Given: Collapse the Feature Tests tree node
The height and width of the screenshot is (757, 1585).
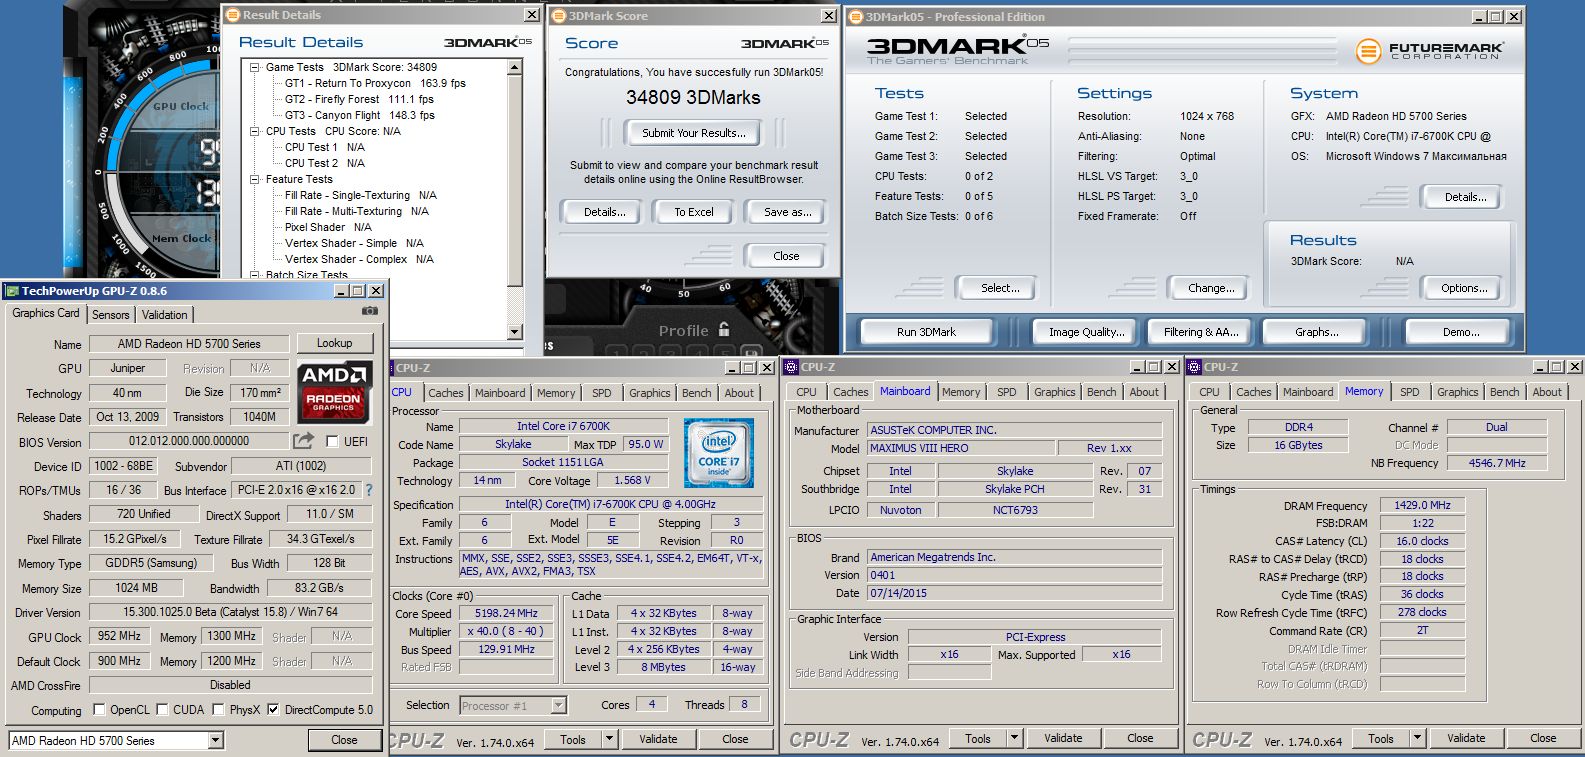Looking at the screenshot, I should click(255, 179).
